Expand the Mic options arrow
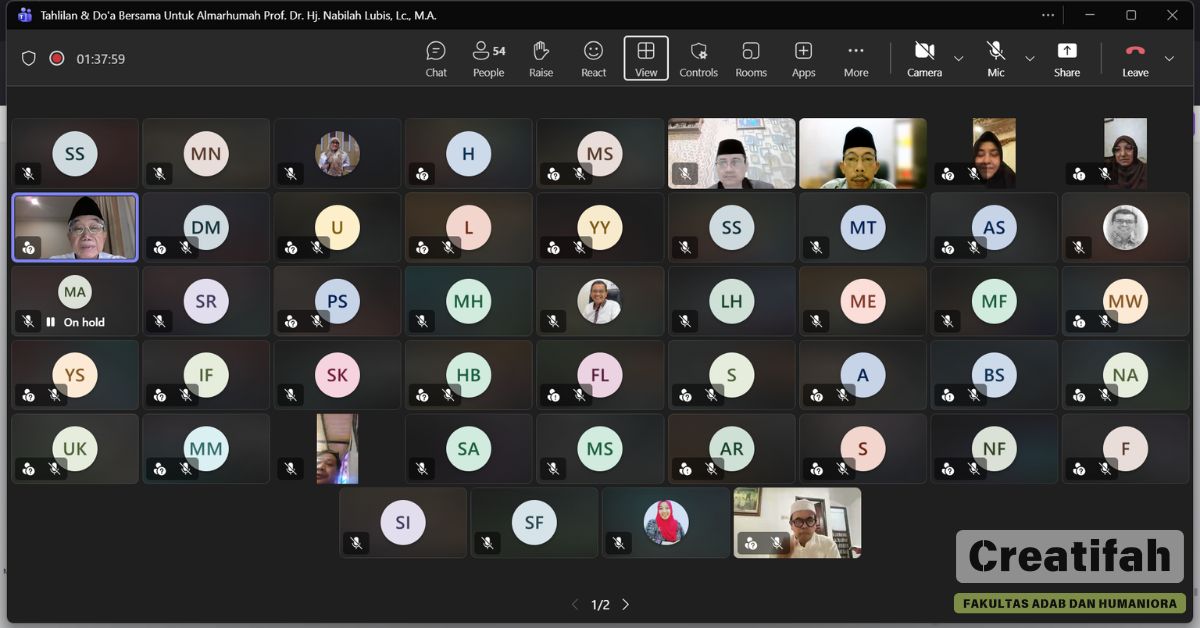The height and width of the screenshot is (628, 1200). (x=1029, y=59)
